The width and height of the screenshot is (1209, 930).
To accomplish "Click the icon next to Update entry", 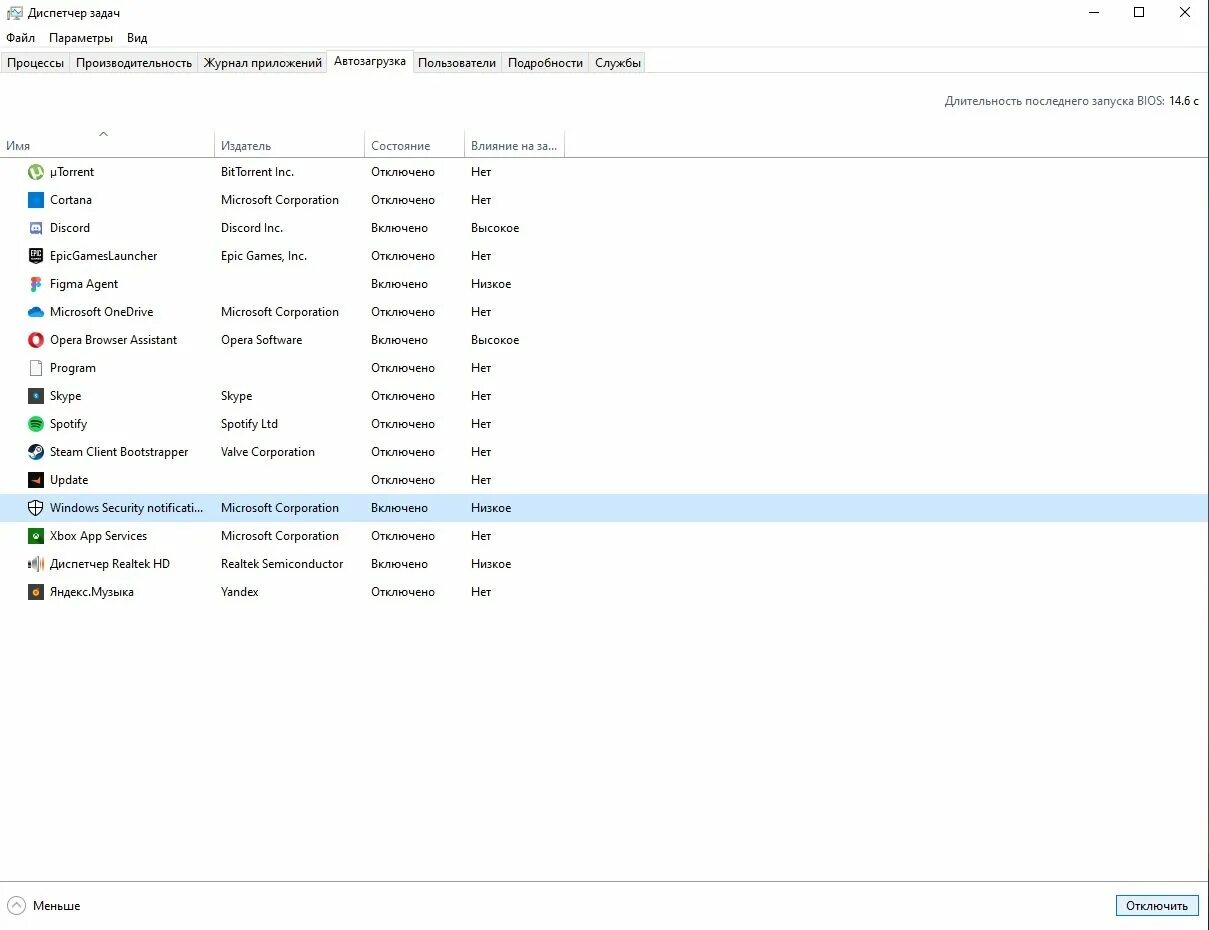I will click(36, 480).
